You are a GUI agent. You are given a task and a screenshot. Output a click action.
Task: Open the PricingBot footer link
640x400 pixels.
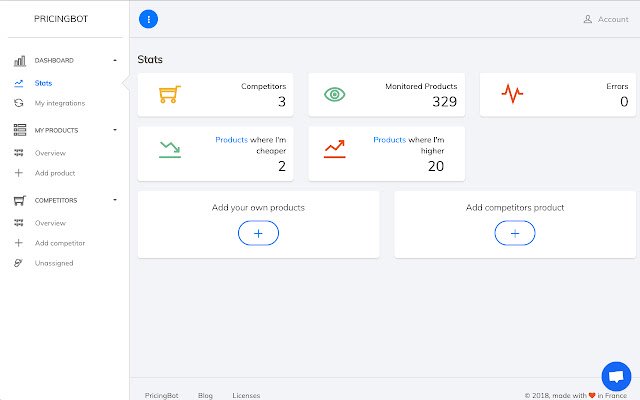pos(161,395)
